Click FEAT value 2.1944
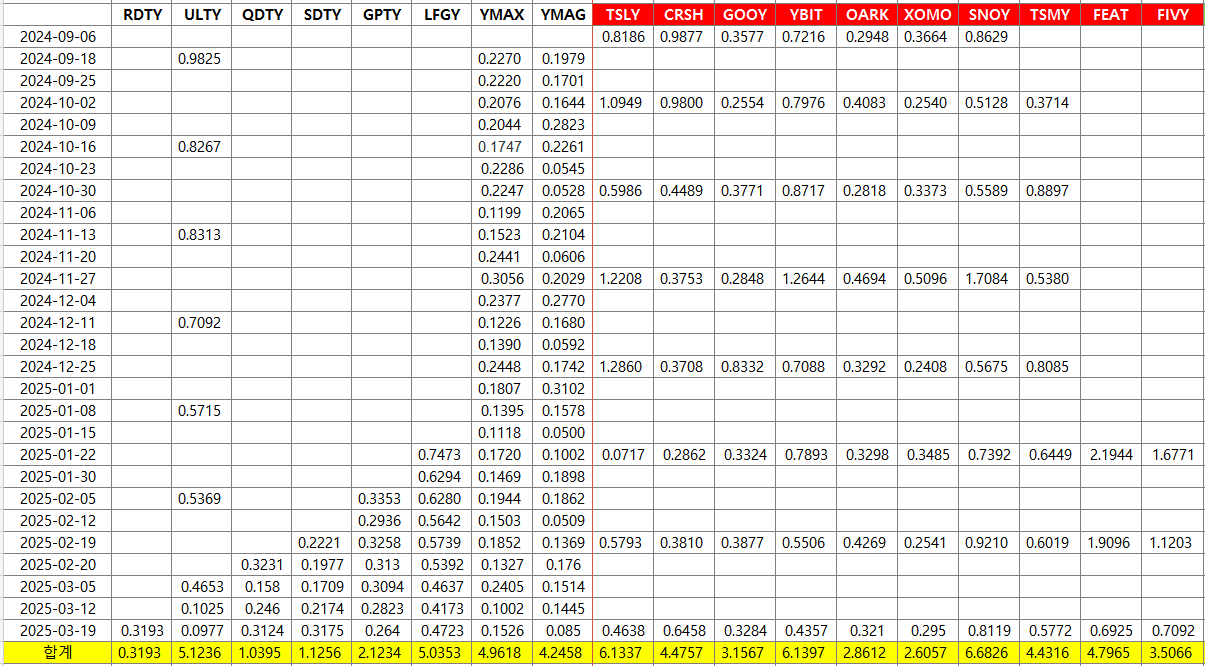Viewport: 1205px width, 666px height. (1111, 454)
